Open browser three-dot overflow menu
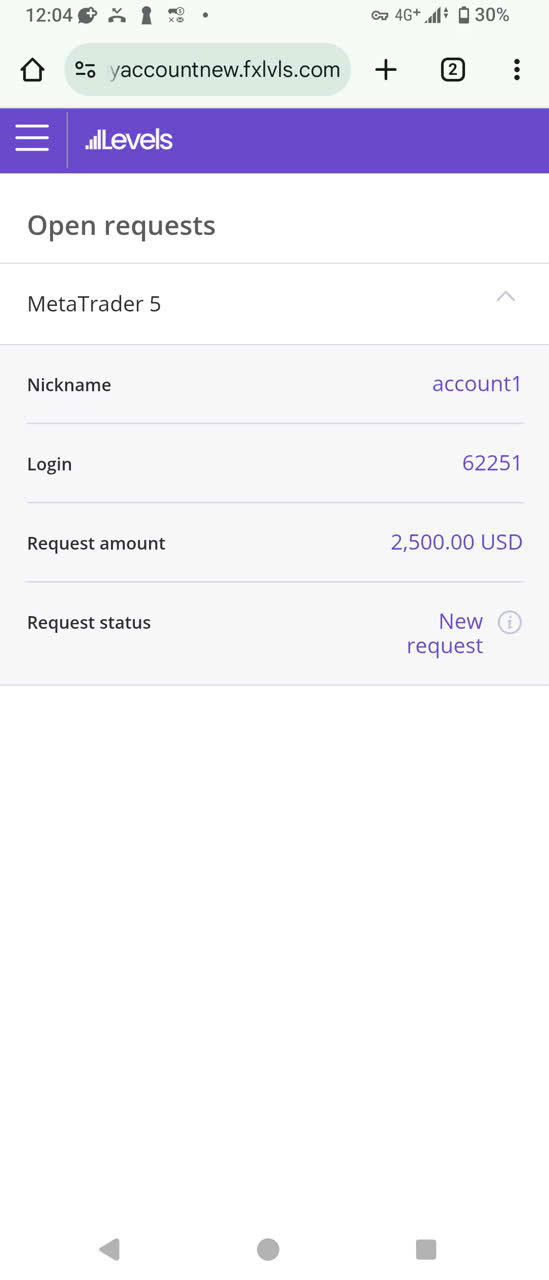This screenshot has width=549, height=1280. pos(516,69)
